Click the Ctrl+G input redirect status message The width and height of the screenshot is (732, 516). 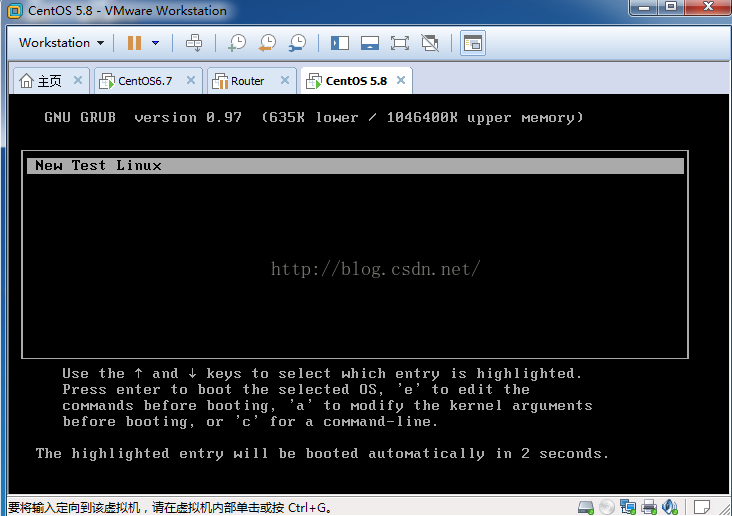(x=170, y=507)
